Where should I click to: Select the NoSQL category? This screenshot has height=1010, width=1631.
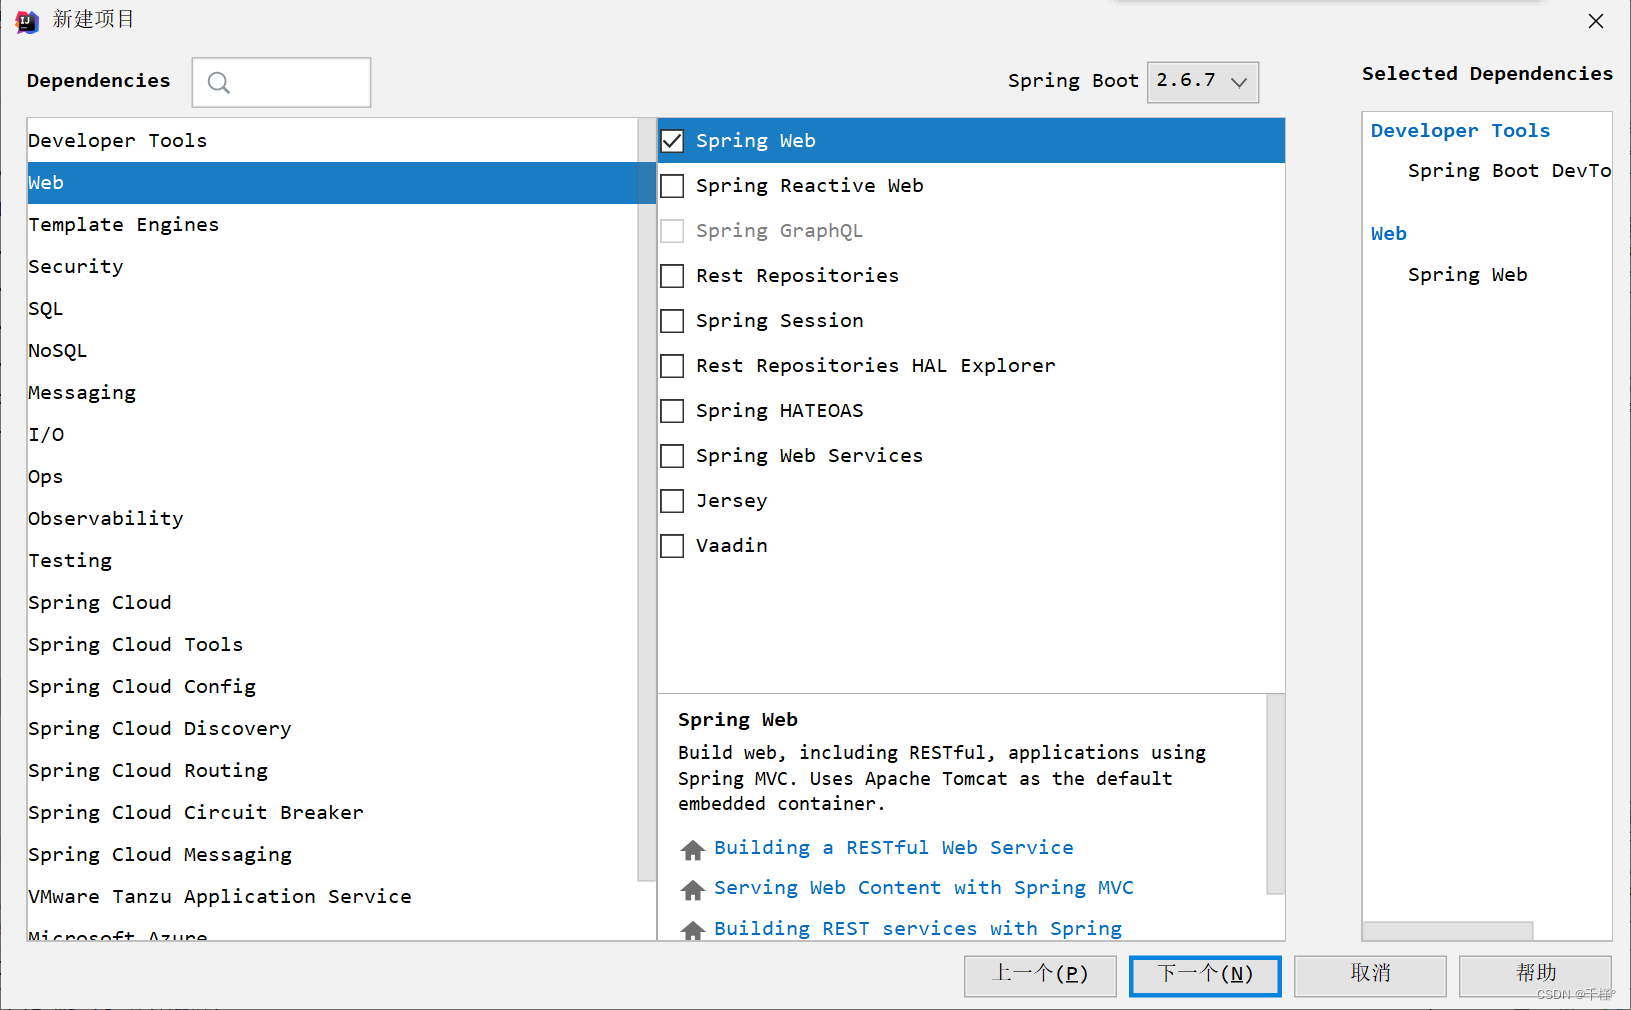click(332, 351)
